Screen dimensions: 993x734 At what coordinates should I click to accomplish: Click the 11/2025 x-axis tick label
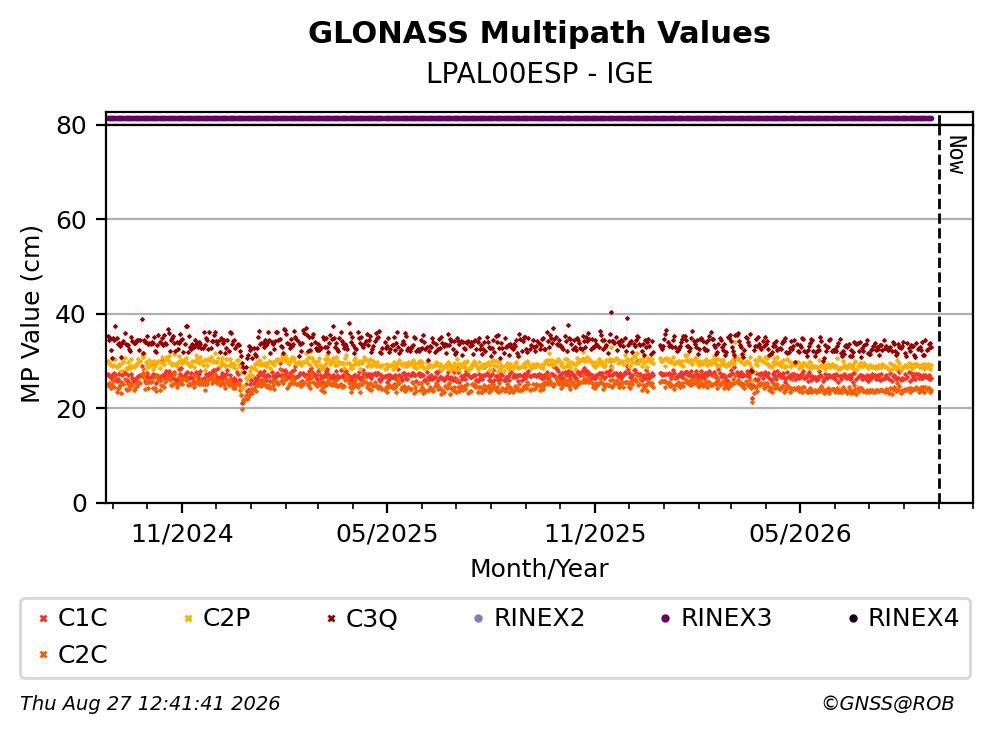click(x=595, y=534)
